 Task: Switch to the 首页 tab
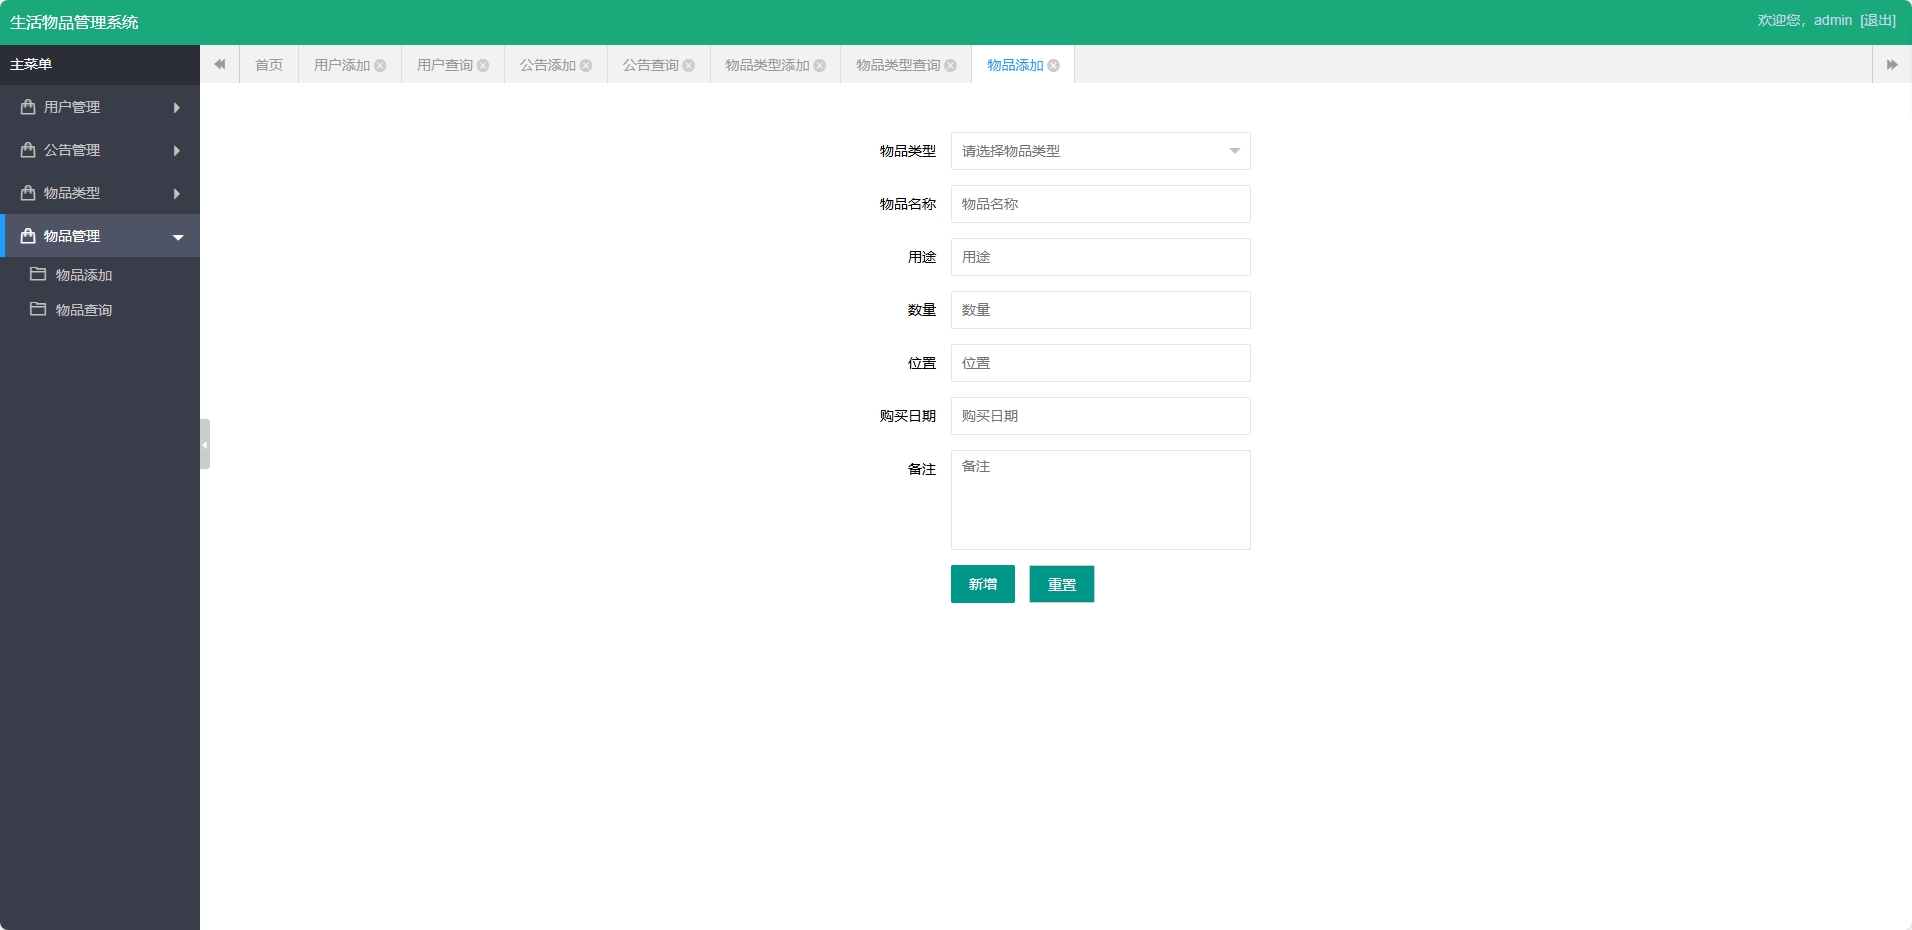(268, 64)
